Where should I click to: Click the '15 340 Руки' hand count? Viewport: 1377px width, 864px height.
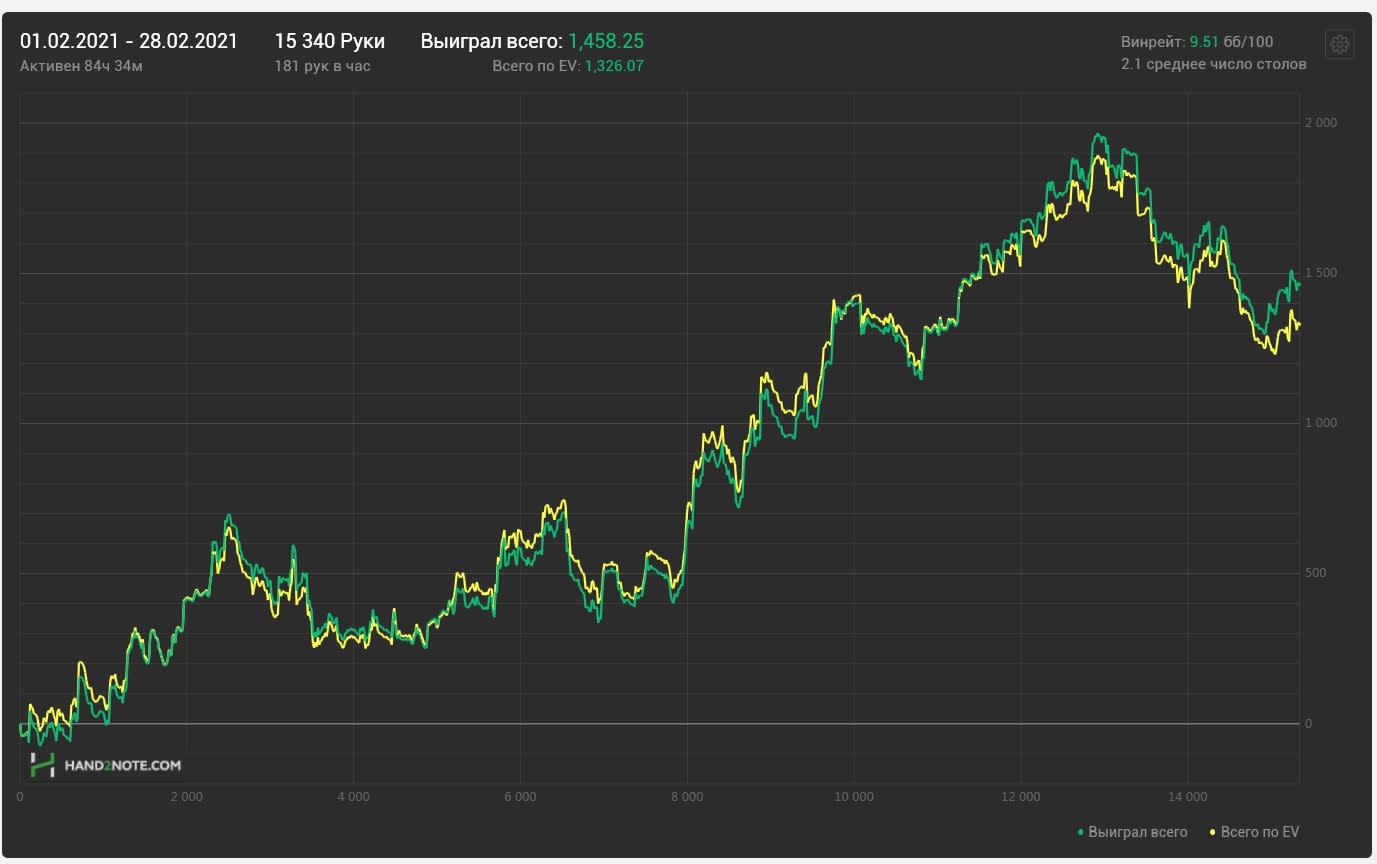329,41
